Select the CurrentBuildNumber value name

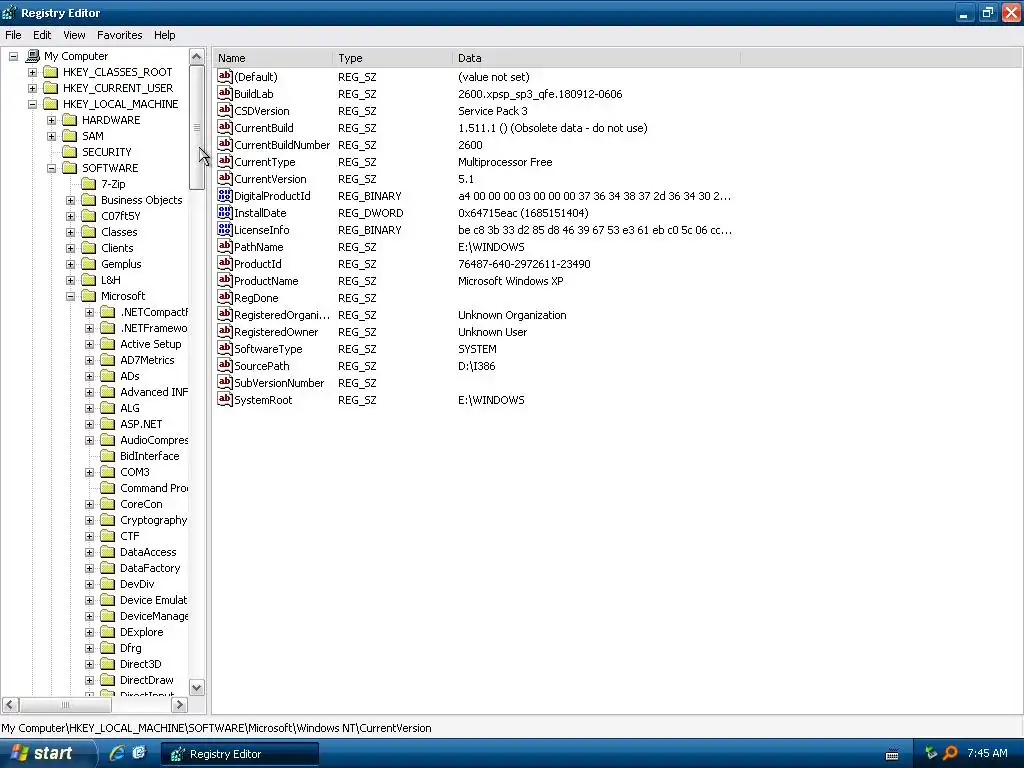[282, 145]
